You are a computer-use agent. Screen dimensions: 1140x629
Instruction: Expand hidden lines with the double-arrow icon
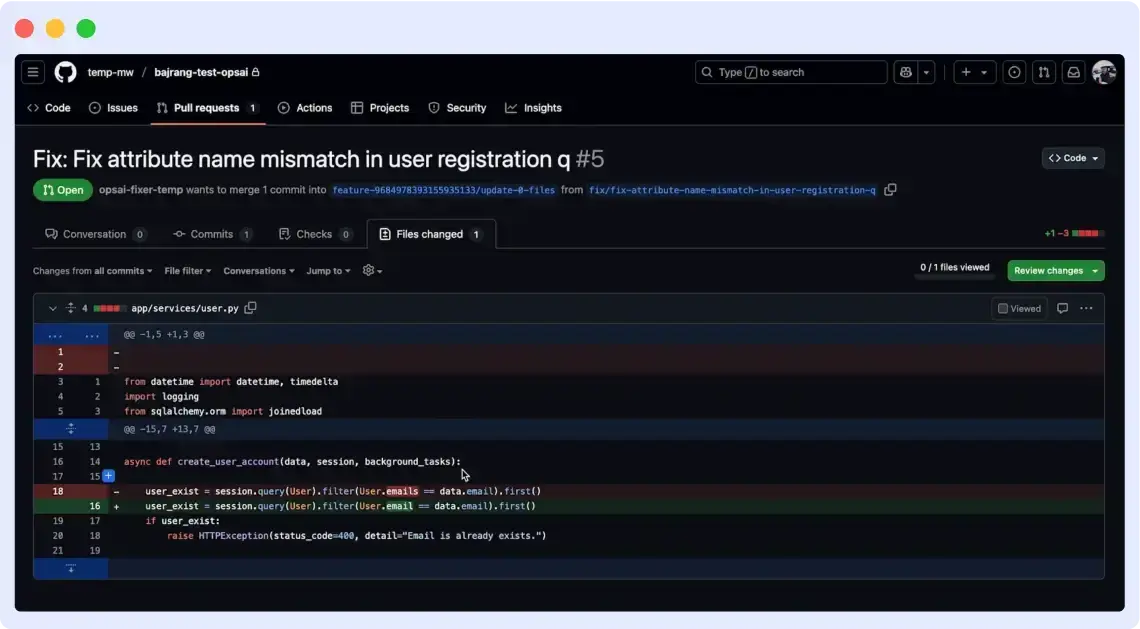coord(70,429)
